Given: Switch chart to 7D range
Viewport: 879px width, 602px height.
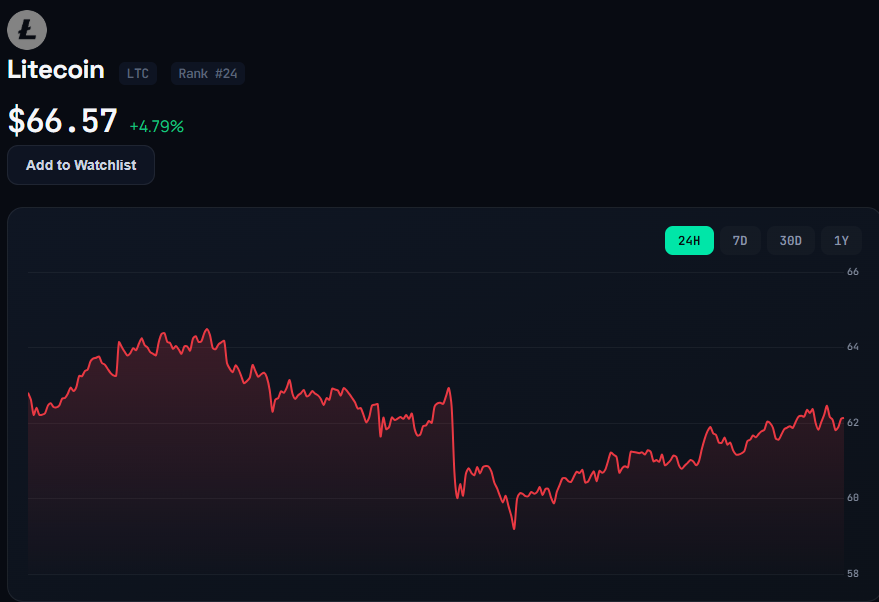Looking at the screenshot, I should [740, 240].
